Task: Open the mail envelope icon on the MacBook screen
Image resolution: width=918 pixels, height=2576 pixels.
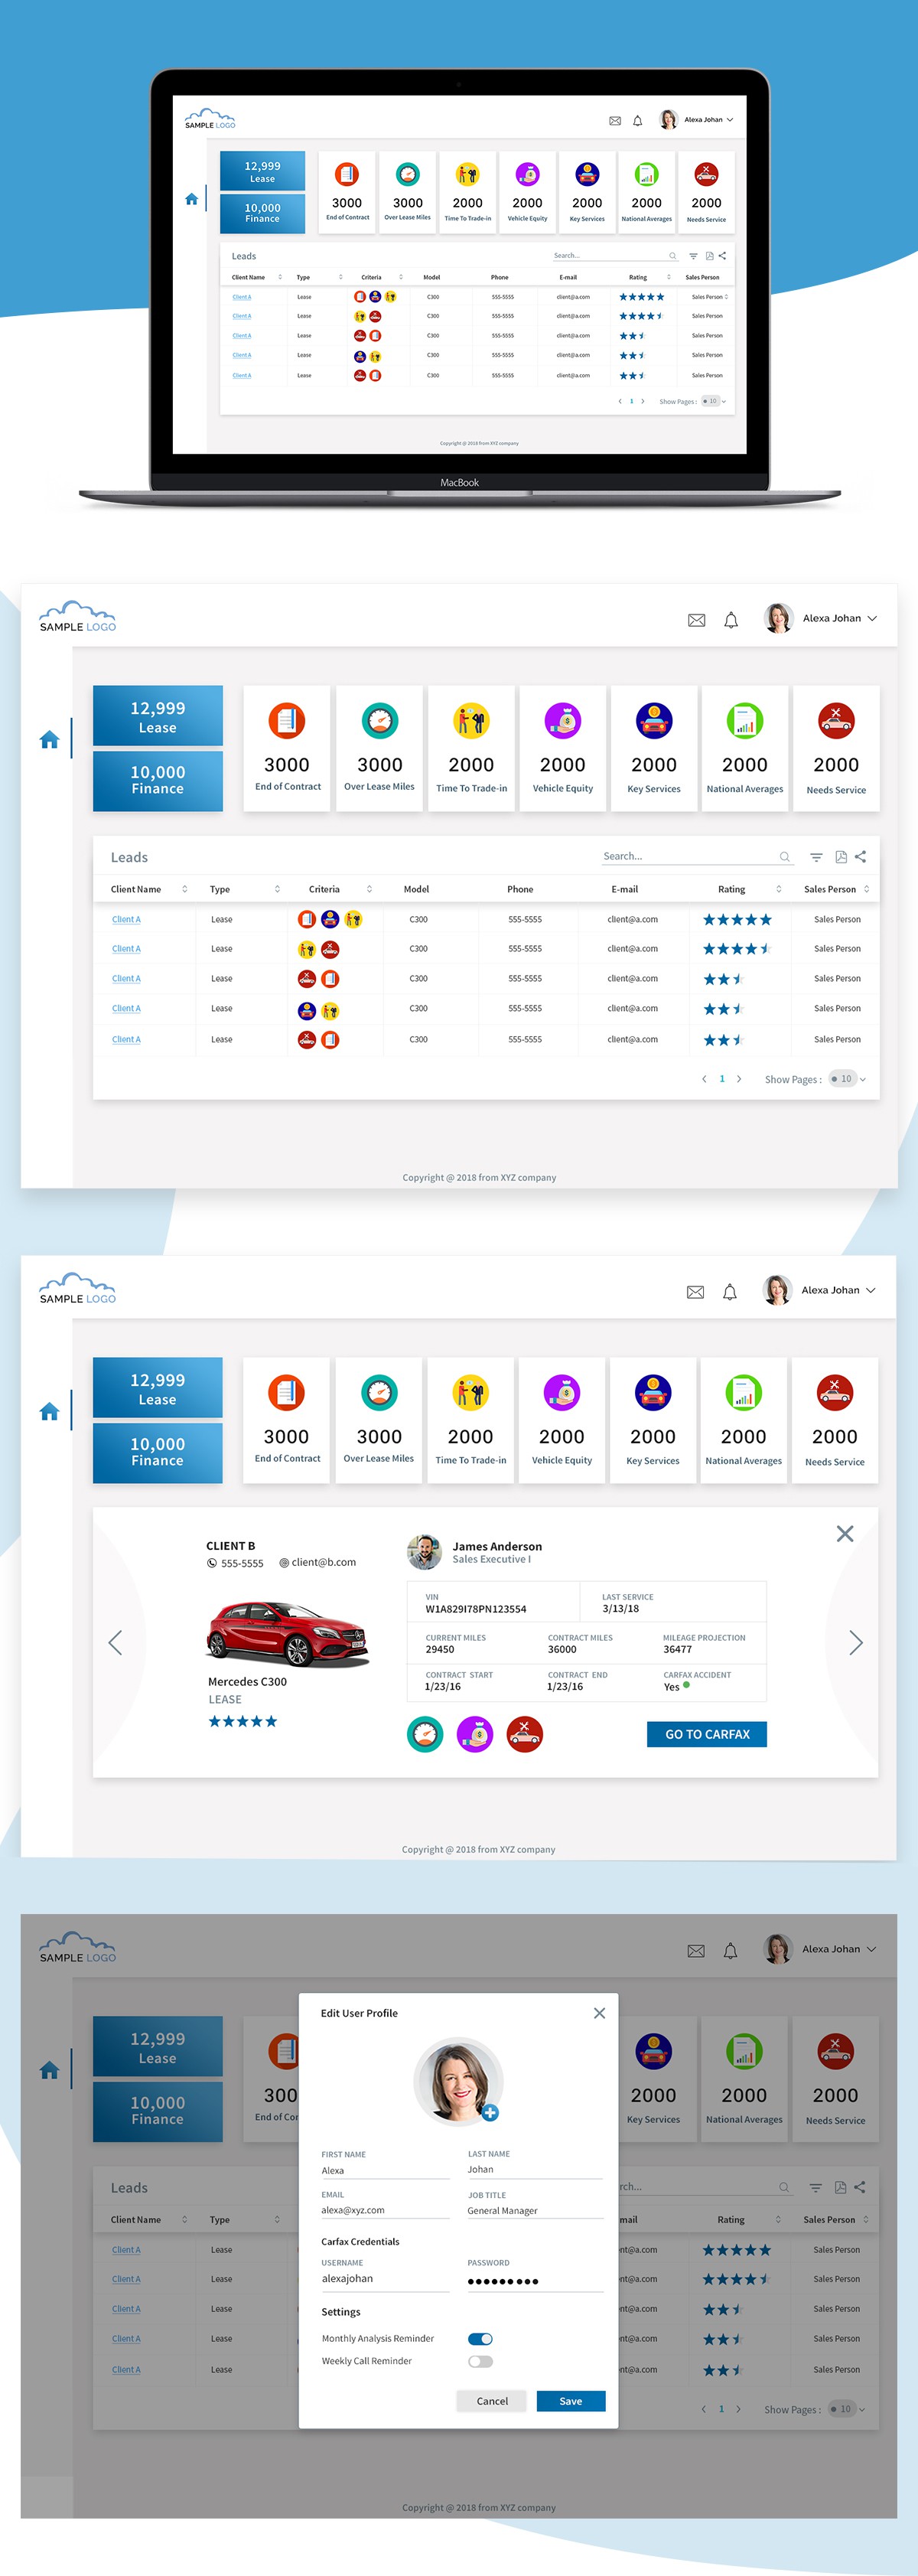Action: pyautogui.click(x=615, y=121)
